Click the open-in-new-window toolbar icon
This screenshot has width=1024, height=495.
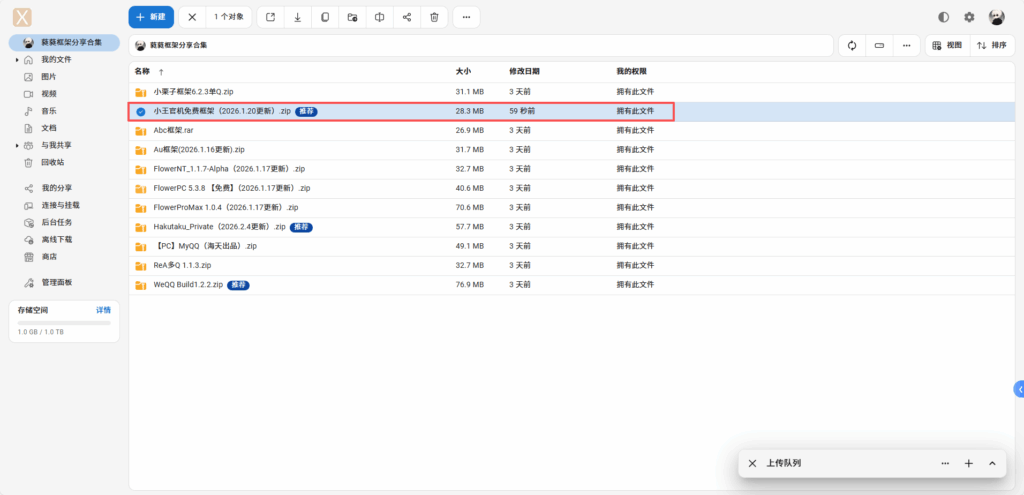(271, 17)
